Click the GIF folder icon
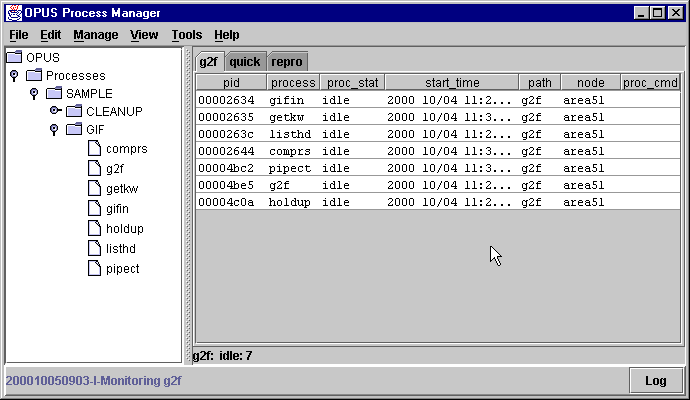Screen dimensions: 690x400 click(x=74, y=129)
